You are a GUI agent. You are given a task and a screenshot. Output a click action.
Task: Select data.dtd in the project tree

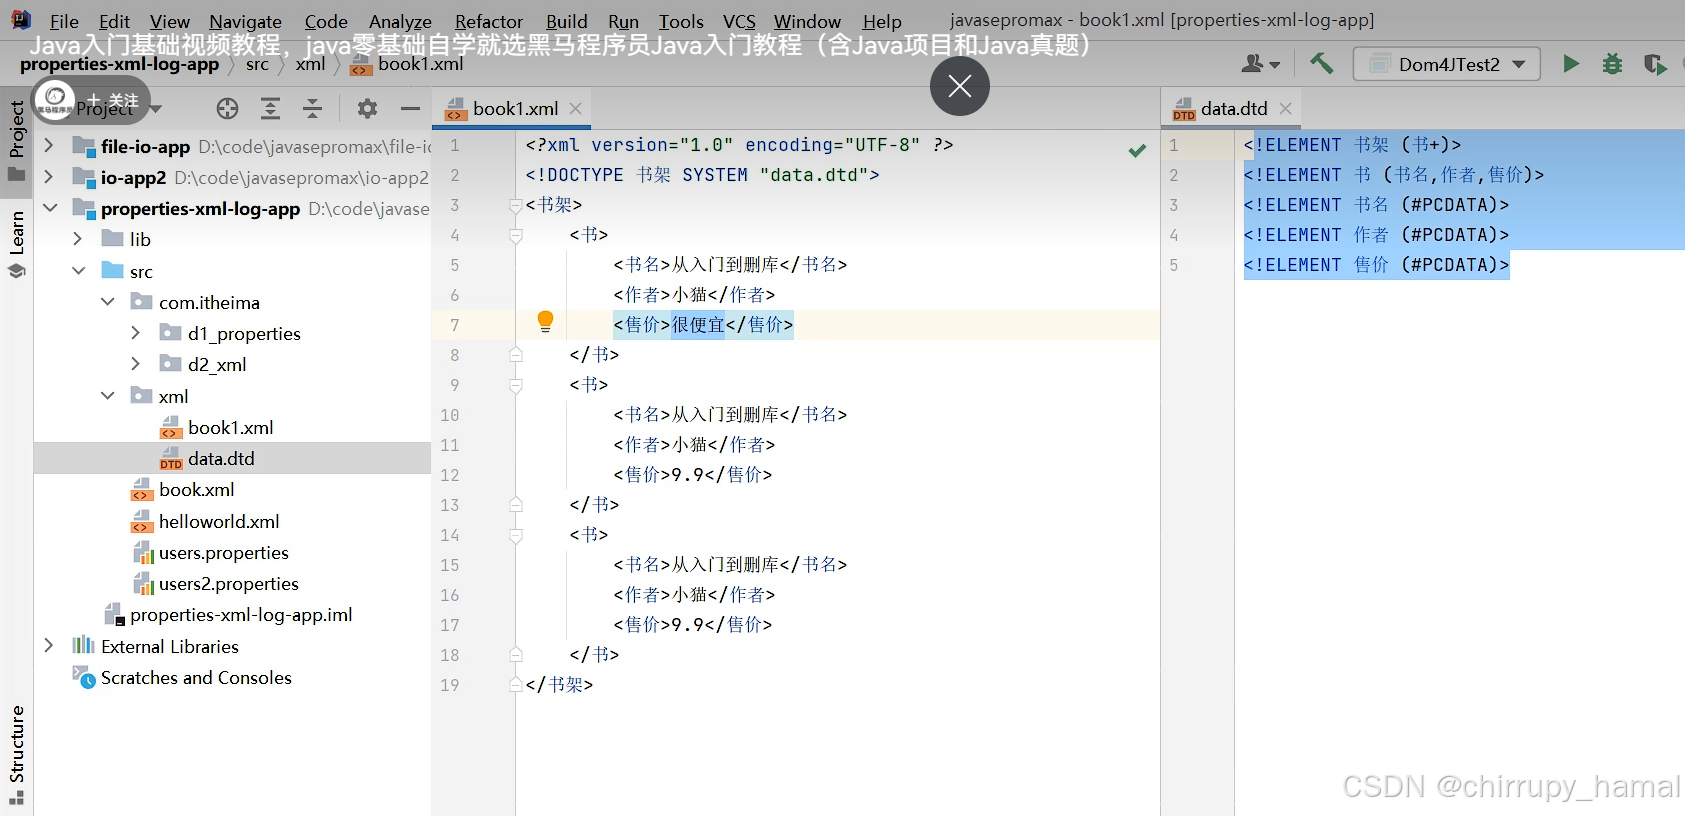221,458
